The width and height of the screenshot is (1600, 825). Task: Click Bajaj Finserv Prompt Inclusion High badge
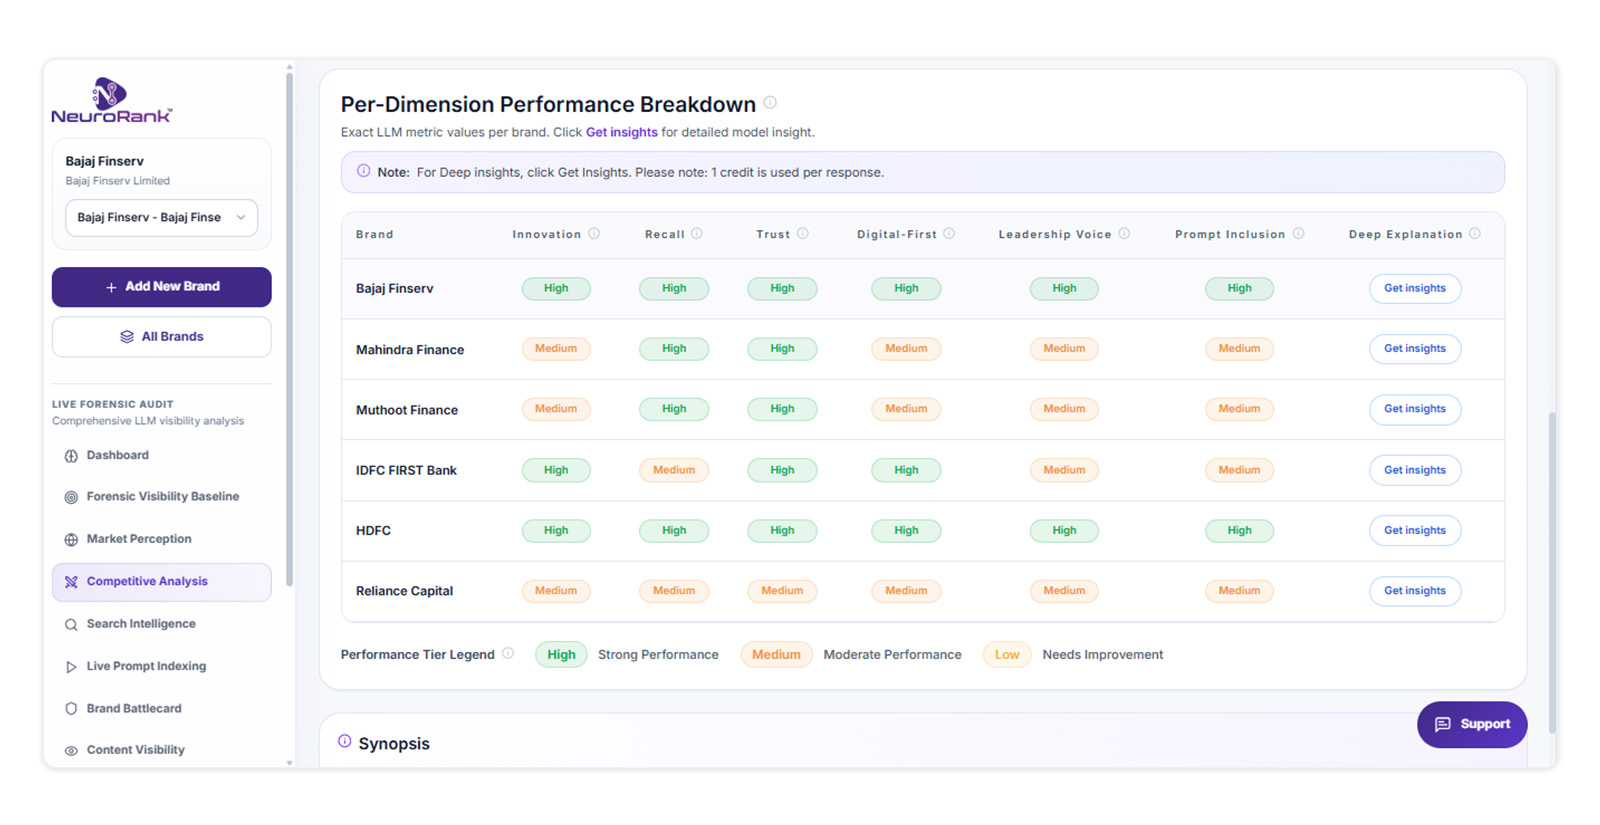[x=1239, y=289]
